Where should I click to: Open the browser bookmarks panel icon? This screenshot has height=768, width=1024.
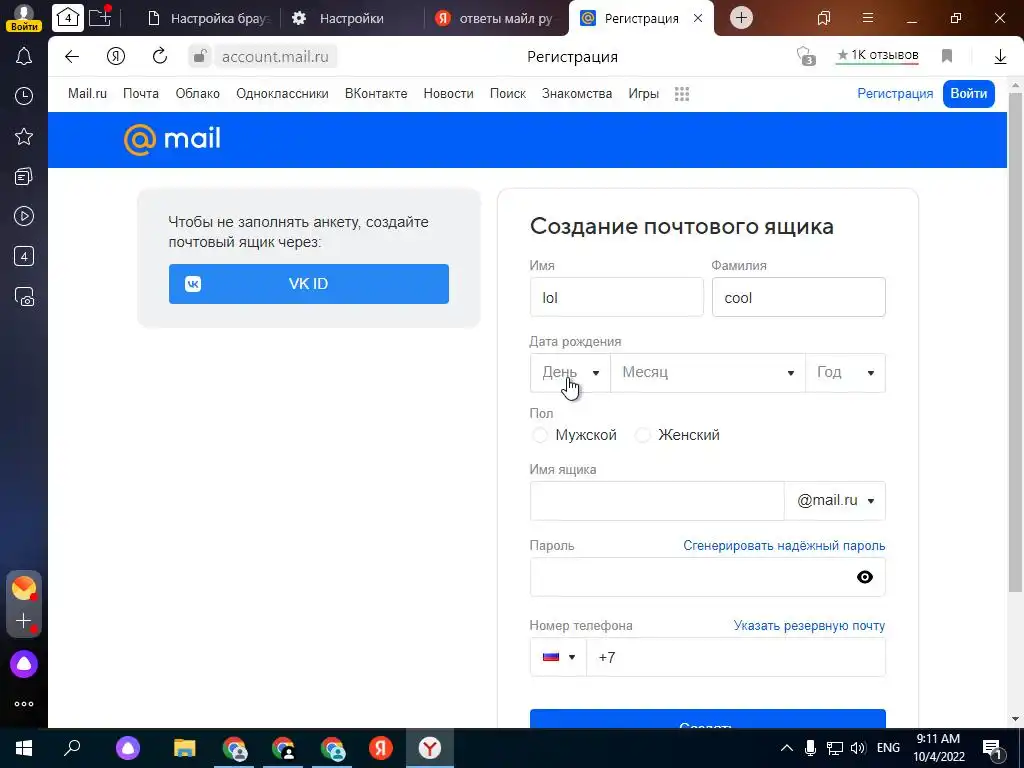click(x=824, y=18)
